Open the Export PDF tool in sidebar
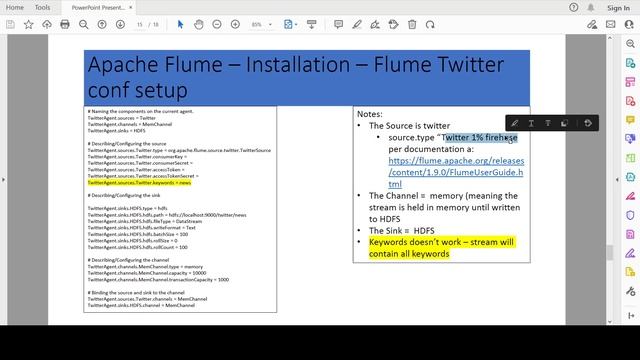The height and width of the screenshot is (360, 640). click(x=630, y=63)
